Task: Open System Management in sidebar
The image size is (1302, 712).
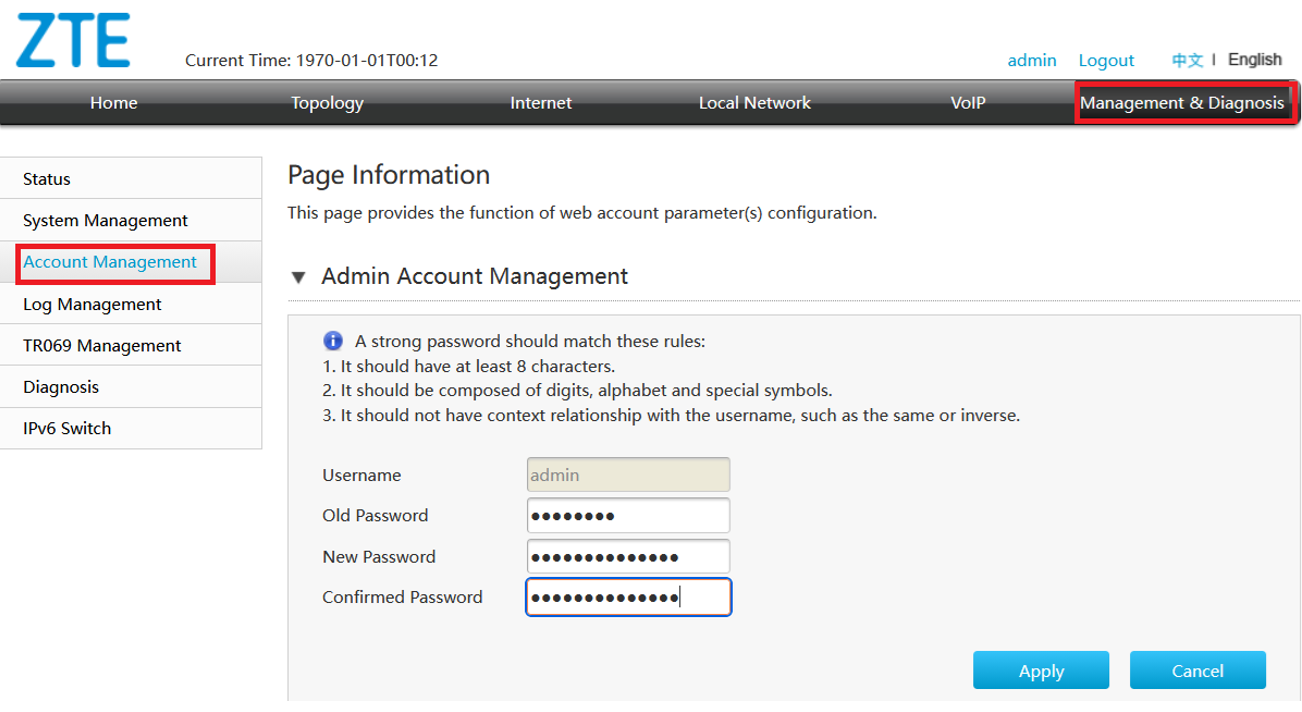Action: [x=105, y=220]
